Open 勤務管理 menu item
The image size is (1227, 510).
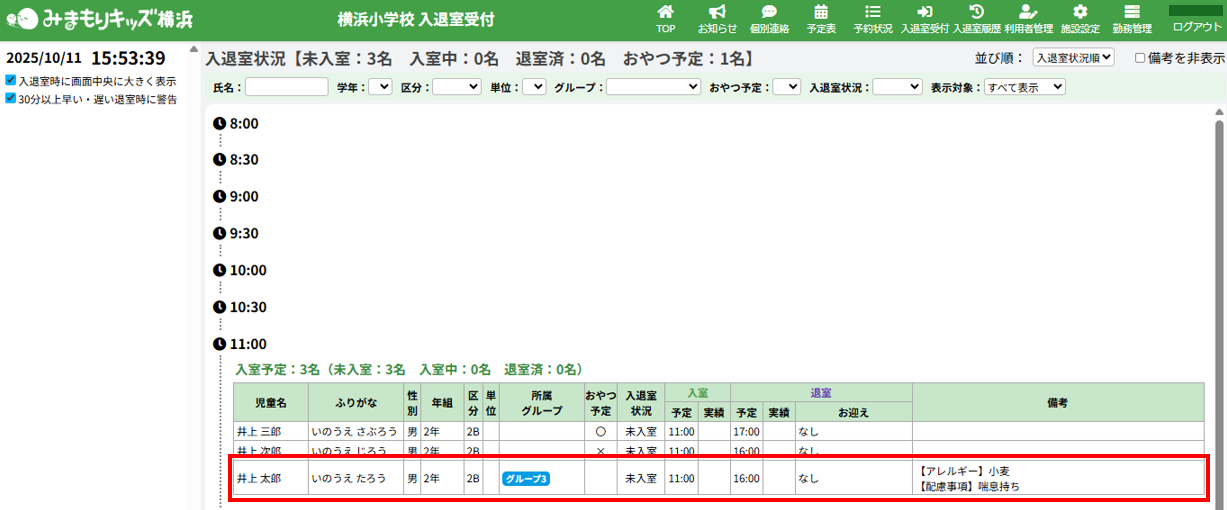click(1132, 19)
